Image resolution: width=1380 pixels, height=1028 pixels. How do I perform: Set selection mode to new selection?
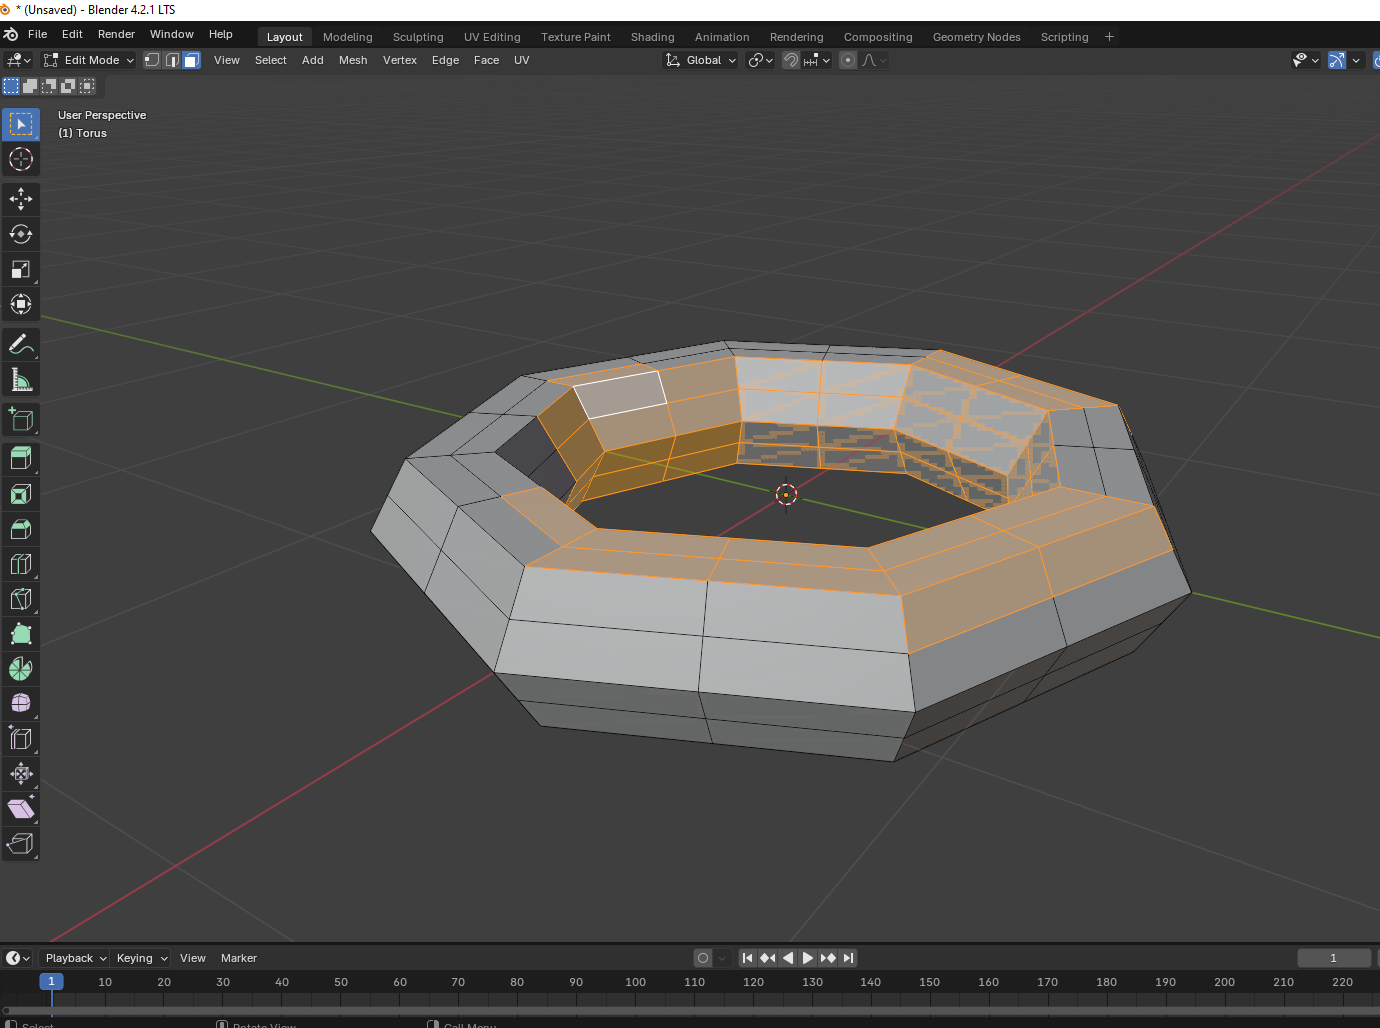pos(11,86)
